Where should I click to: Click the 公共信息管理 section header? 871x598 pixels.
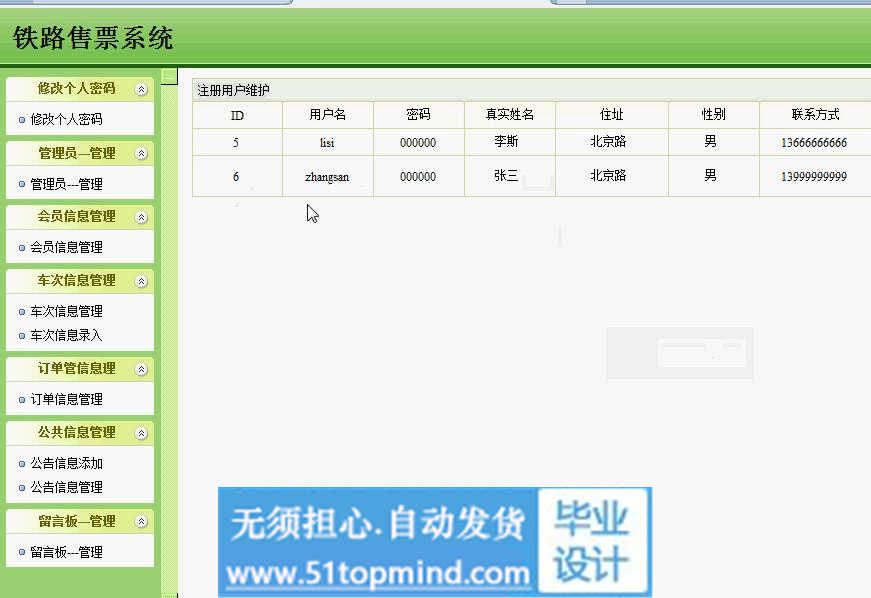[x=79, y=433]
